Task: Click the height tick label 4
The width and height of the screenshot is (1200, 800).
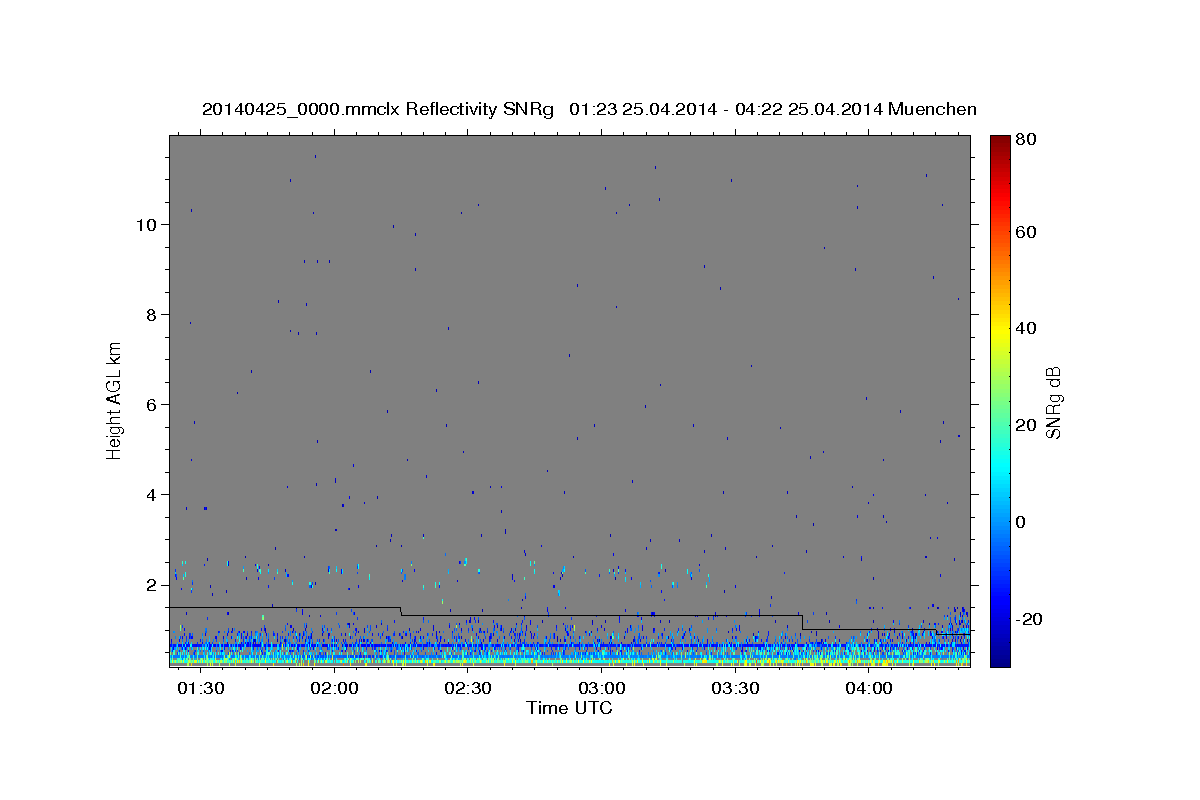Action: point(152,495)
